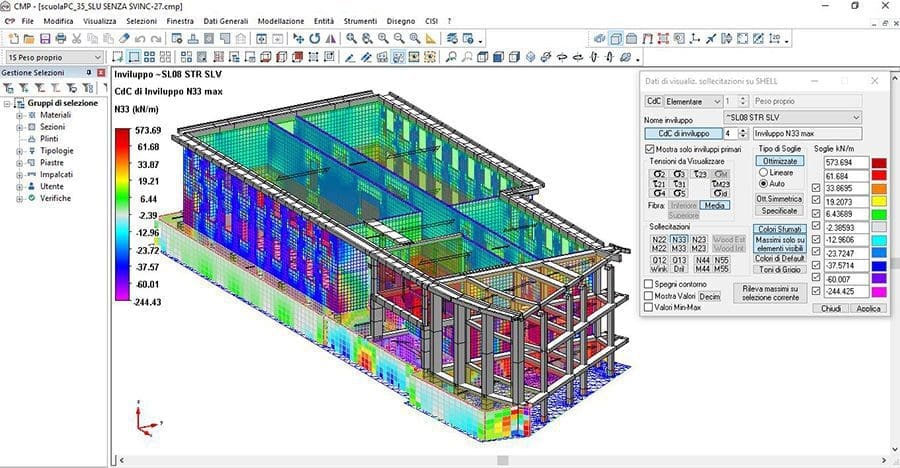Image resolution: width=900 pixels, height=468 pixels.
Task: Click the Chiudi button
Action: tap(830, 308)
